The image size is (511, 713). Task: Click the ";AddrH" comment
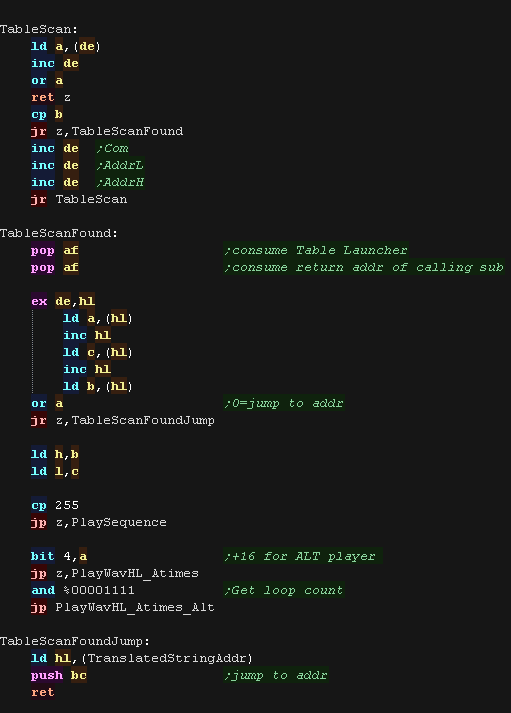point(120,182)
